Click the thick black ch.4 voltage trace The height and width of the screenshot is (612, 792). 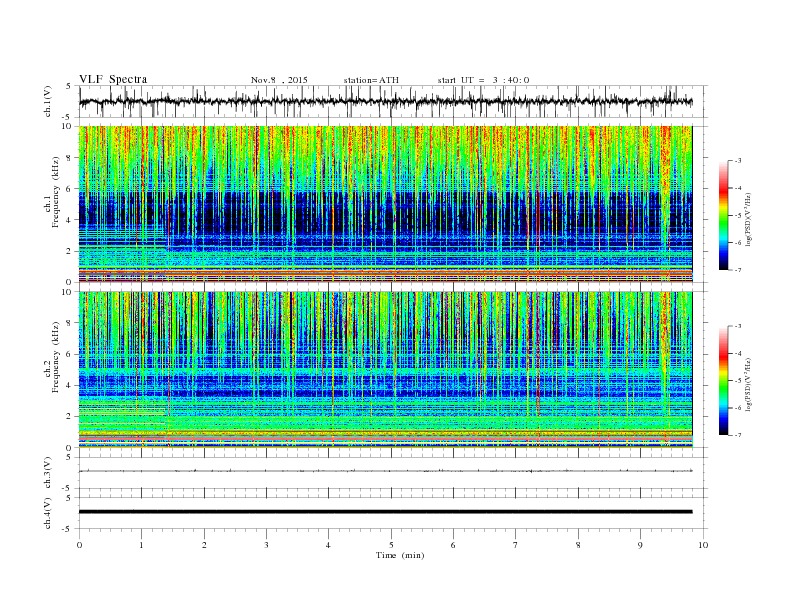pyautogui.click(x=385, y=512)
